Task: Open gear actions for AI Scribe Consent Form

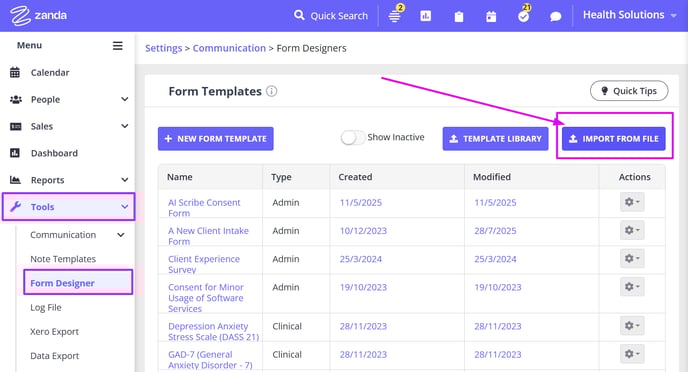Action: [x=632, y=202]
